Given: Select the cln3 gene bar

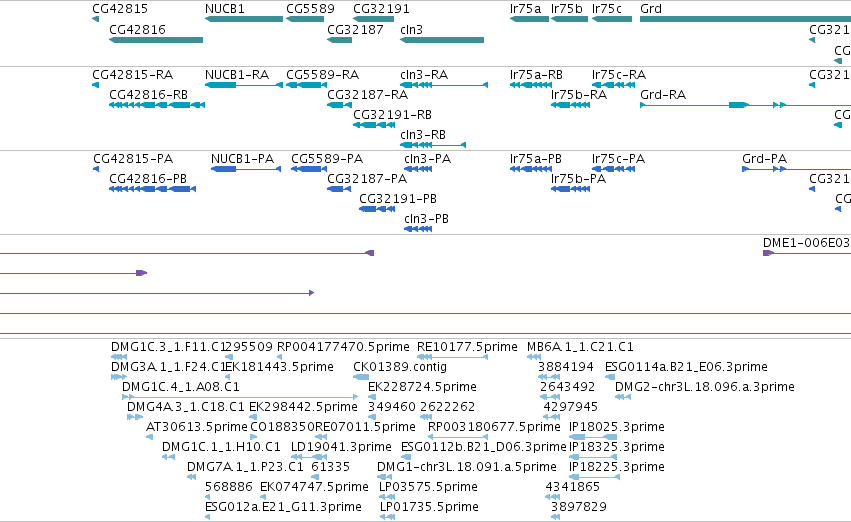Looking at the screenshot, I should point(442,40).
